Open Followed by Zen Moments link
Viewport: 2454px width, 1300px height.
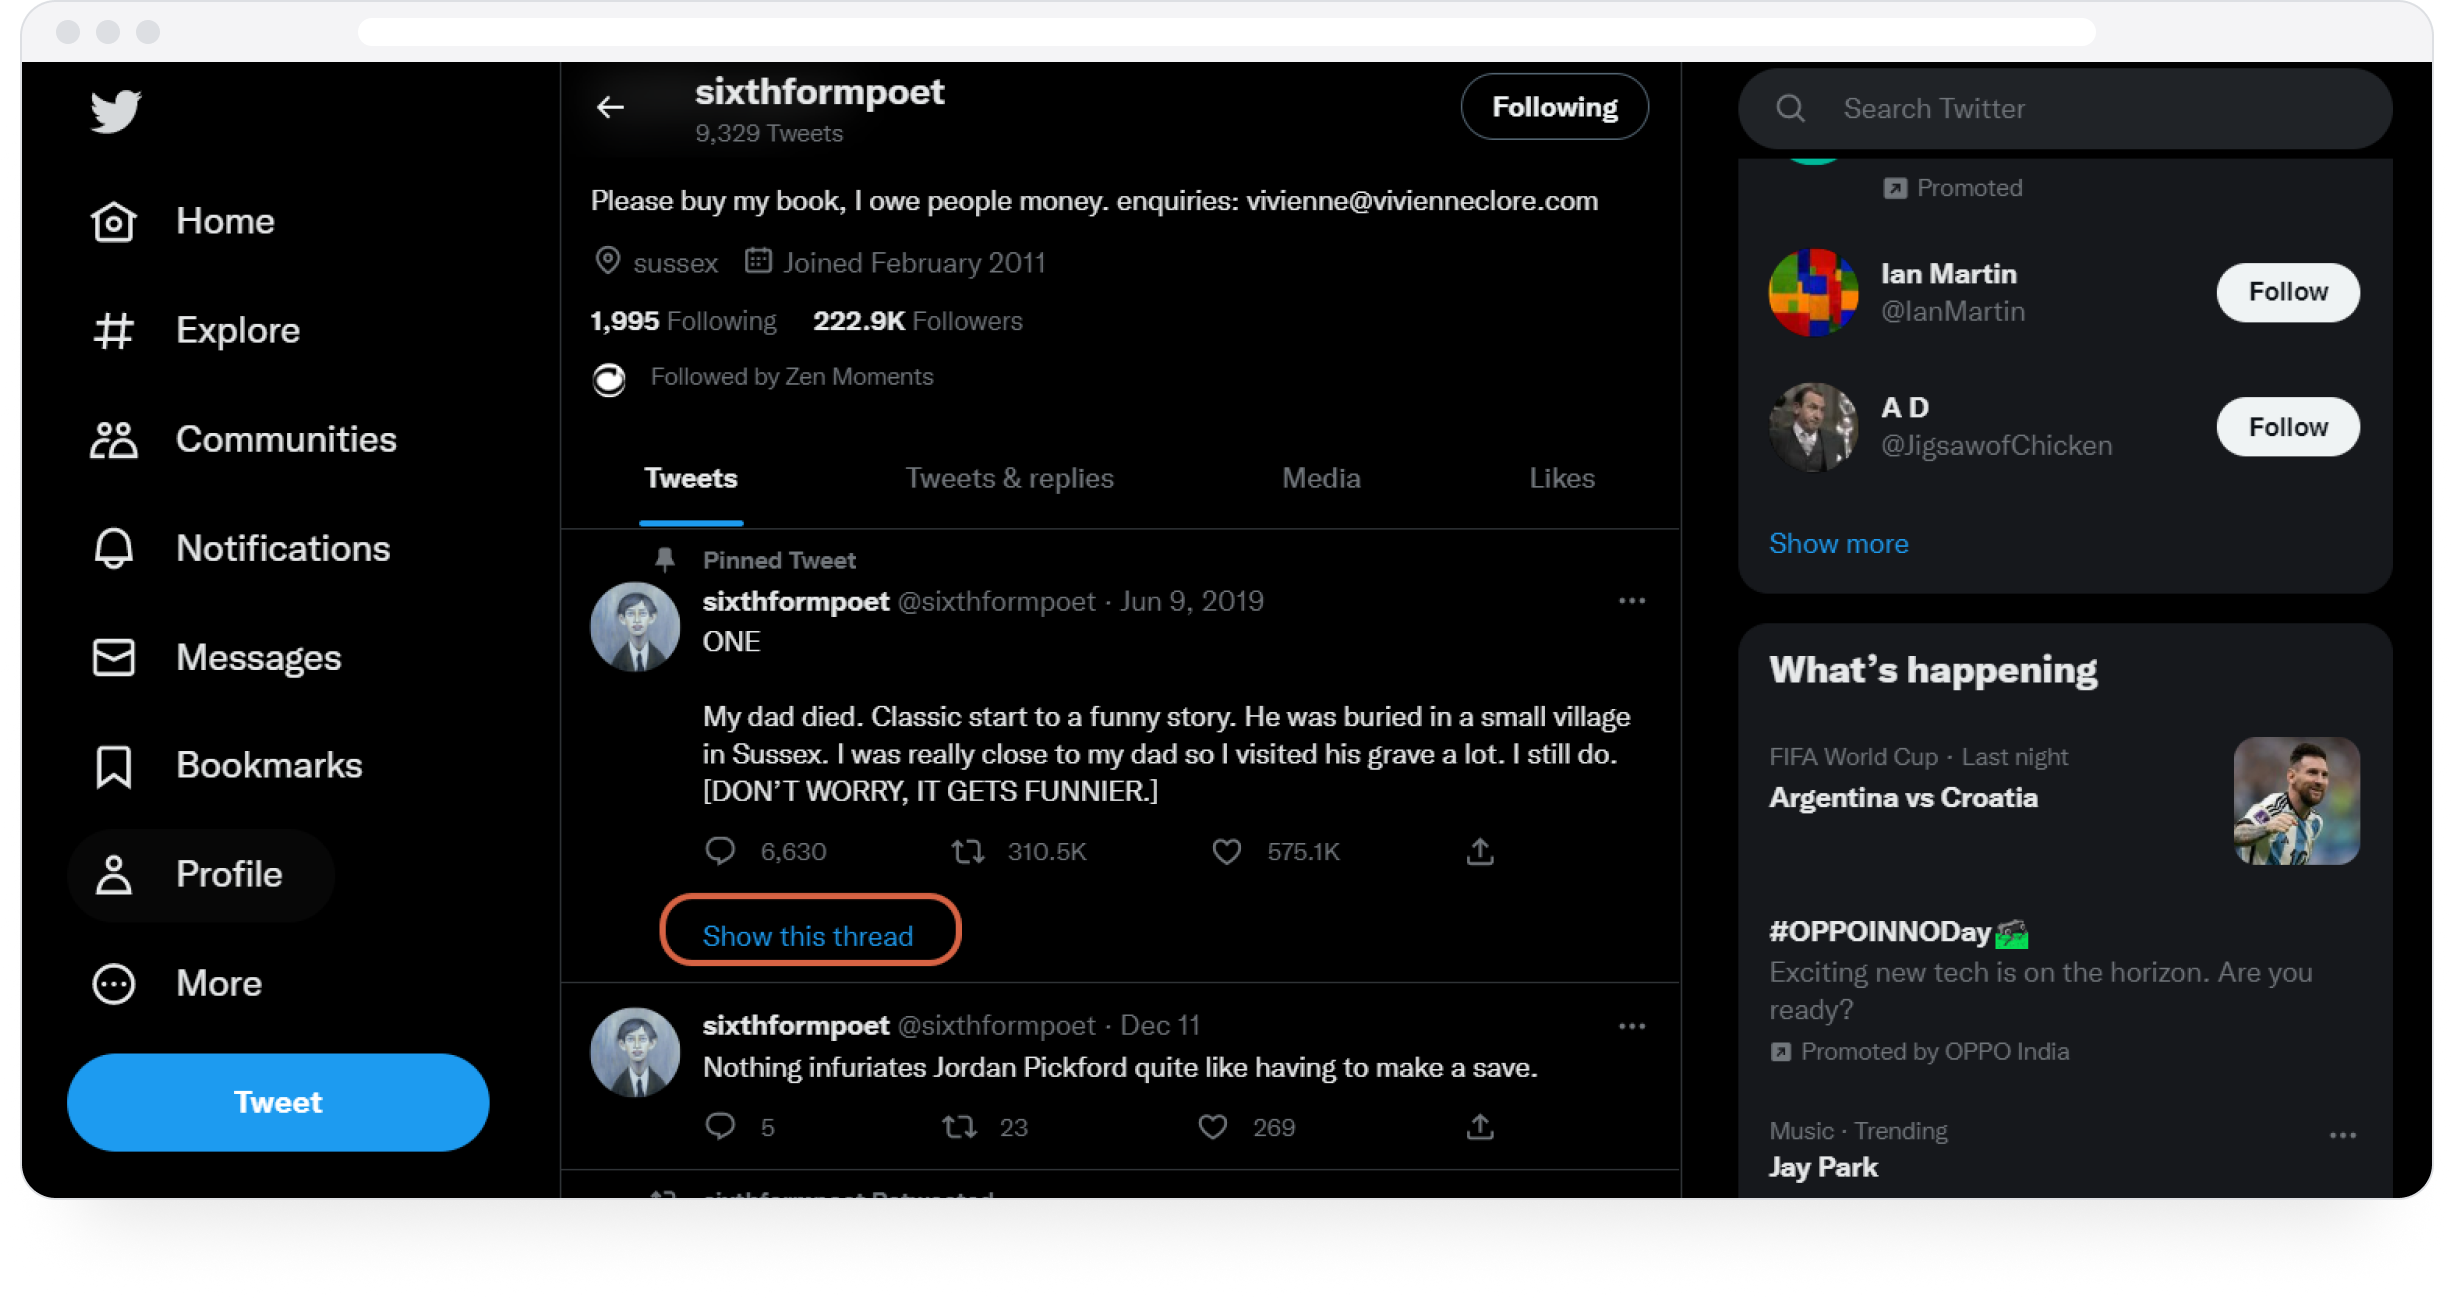coord(791,377)
